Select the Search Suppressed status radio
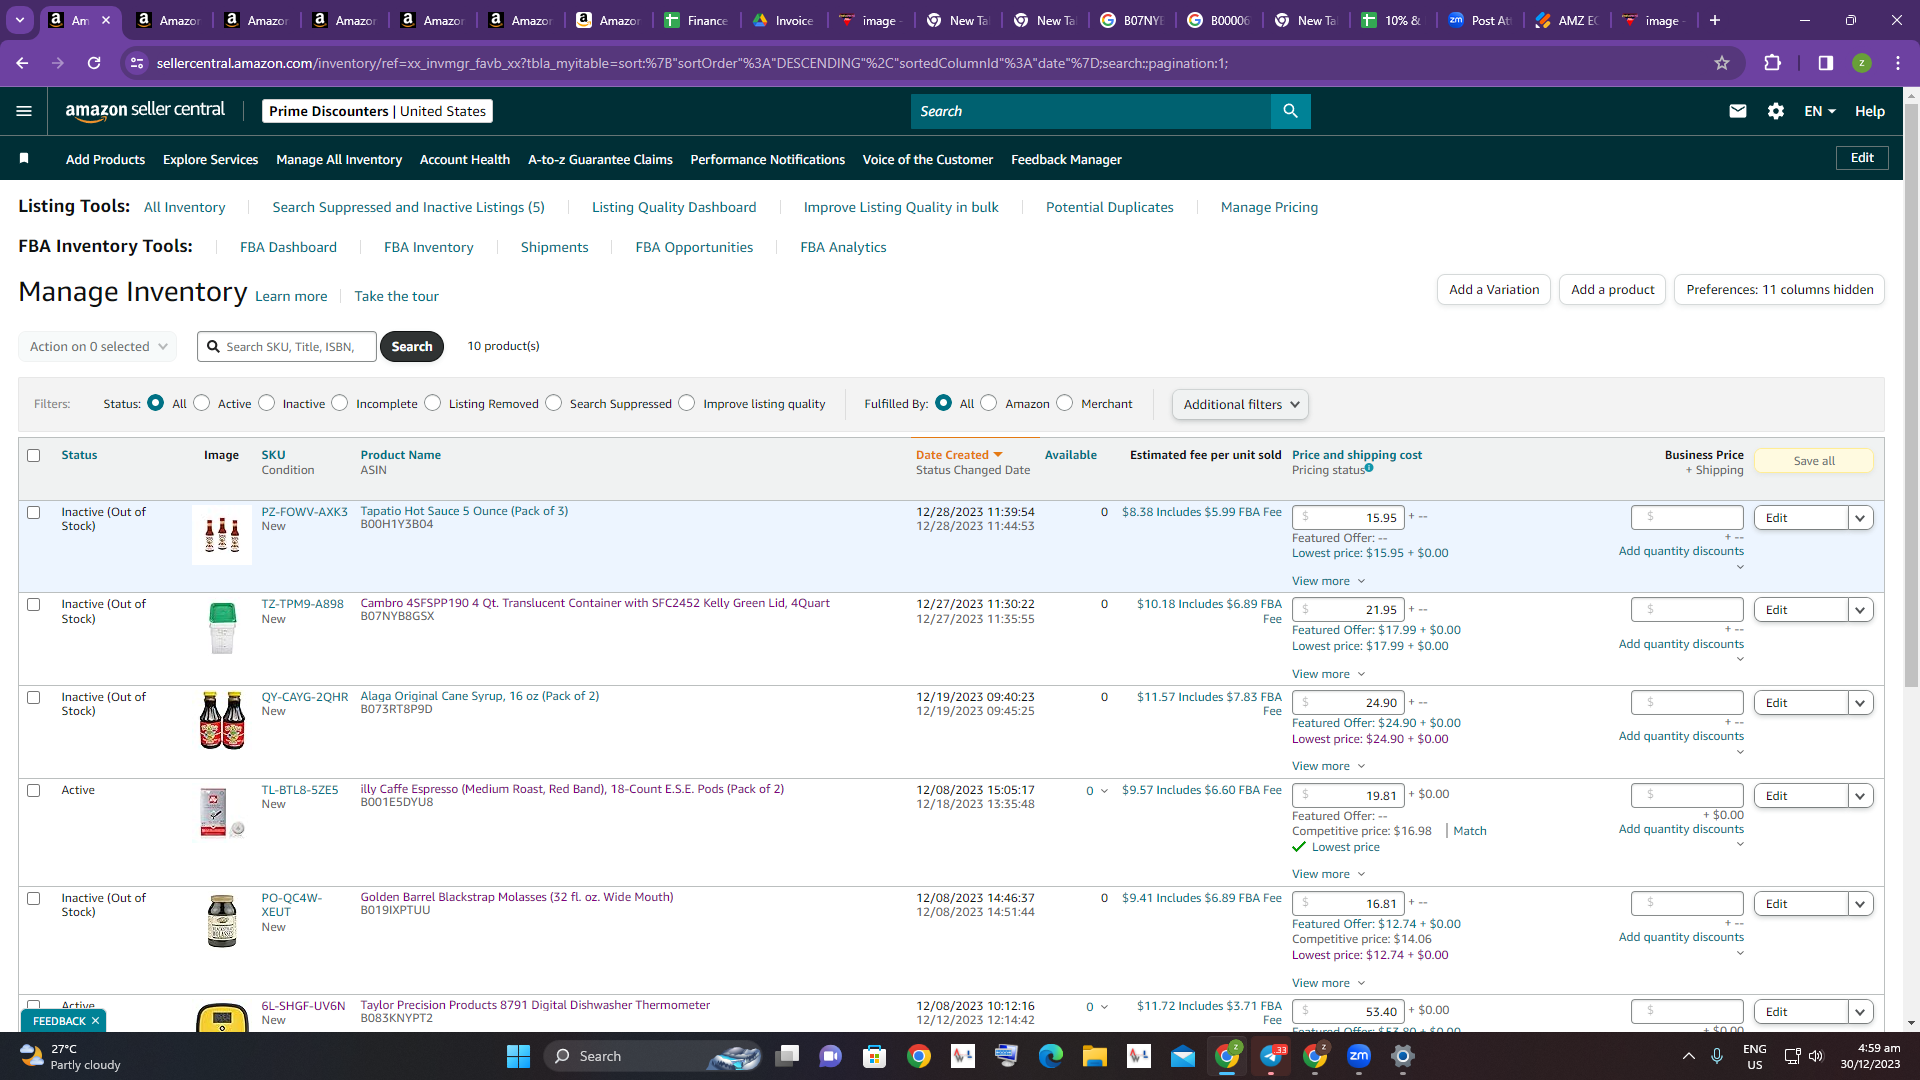This screenshot has width=1920, height=1080. [x=554, y=403]
